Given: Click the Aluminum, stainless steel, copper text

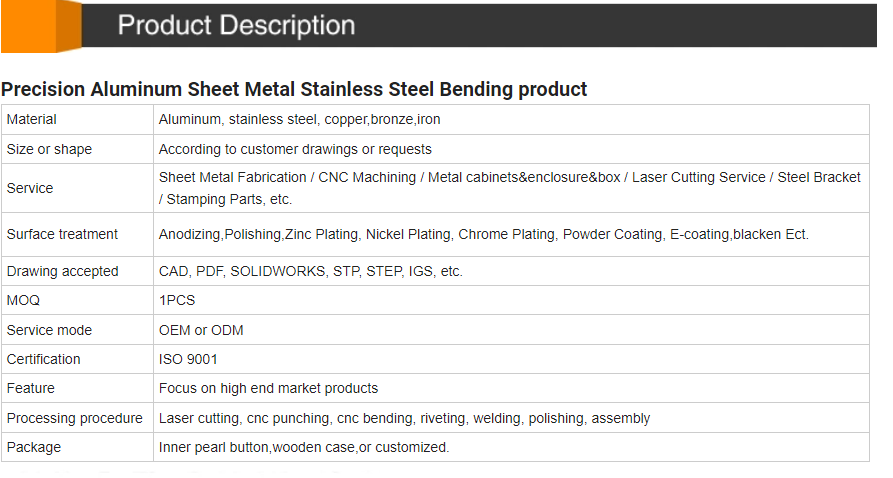Looking at the screenshot, I should pyautogui.click(x=299, y=119).
